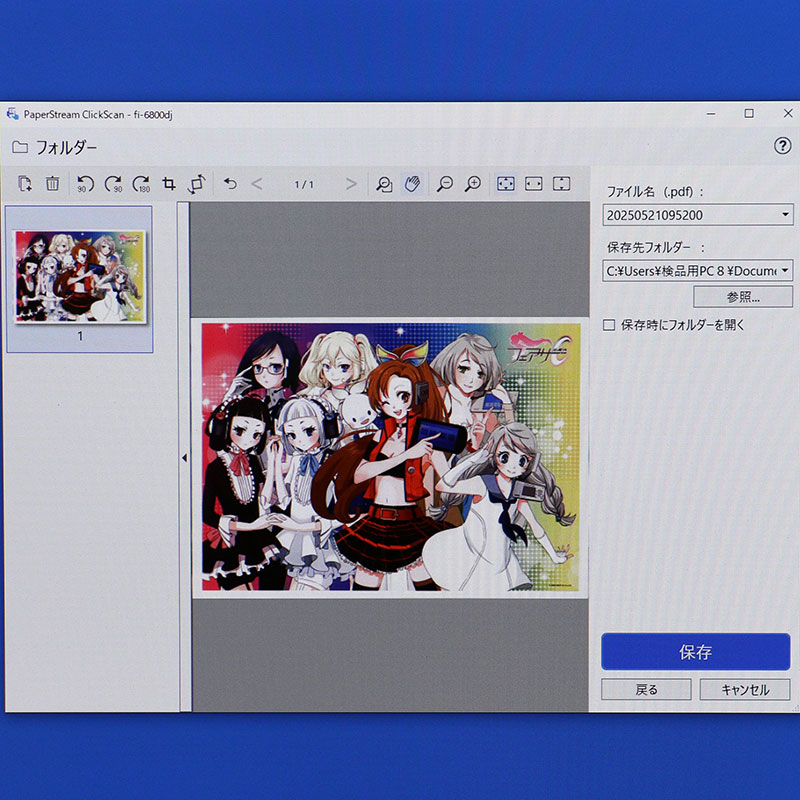Activate the crop tool
The height and width of the screenshot is (800, 800).
point(171,185)
